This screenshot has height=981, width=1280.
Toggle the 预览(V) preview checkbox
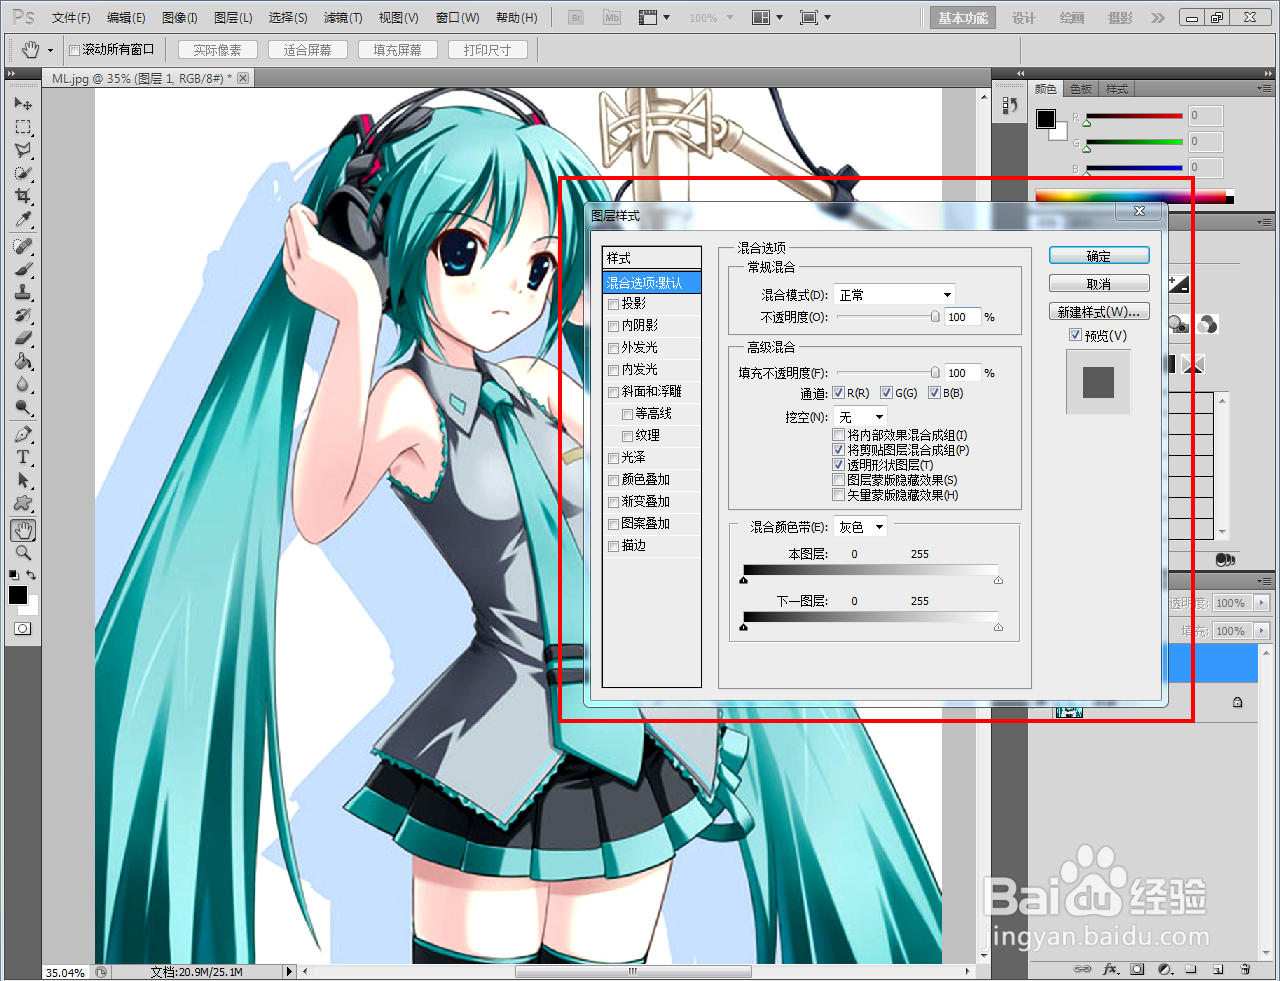tap(1075, 335)
